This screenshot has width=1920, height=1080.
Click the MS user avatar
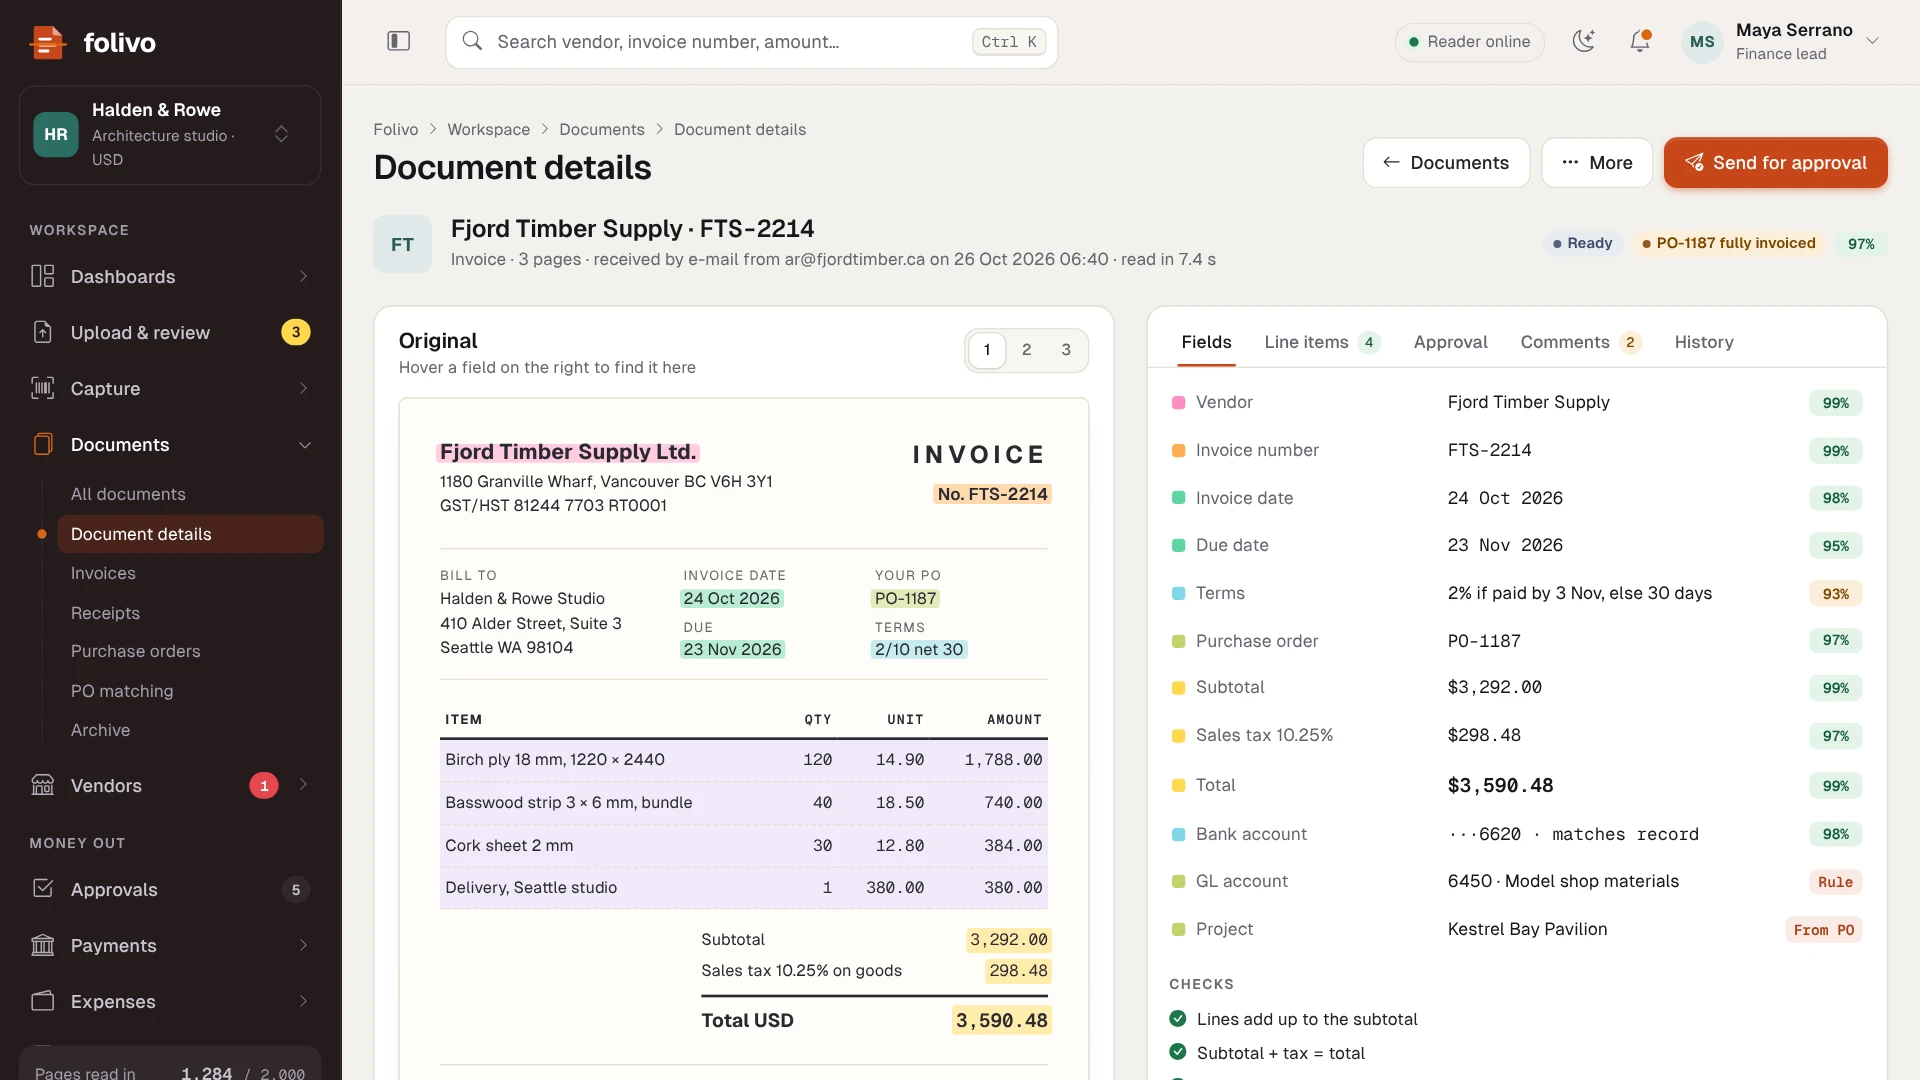[x=1702, y=42]
